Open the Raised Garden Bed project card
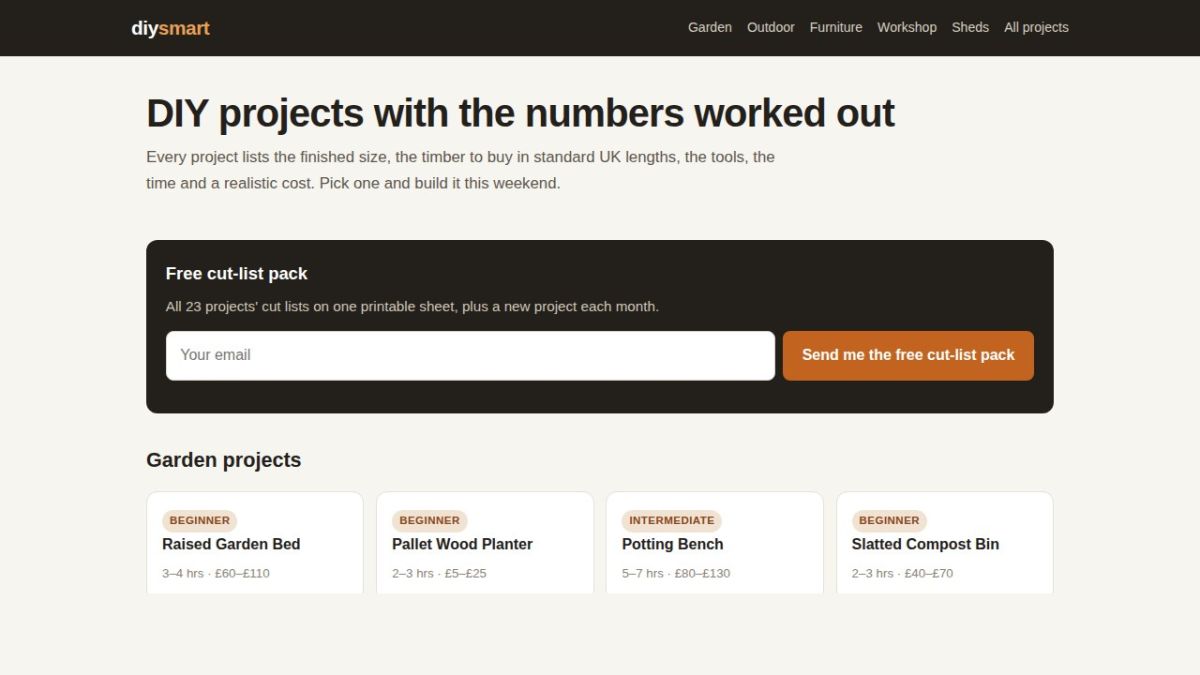The height and width of the screenshot is (675, 1200). 255,543
